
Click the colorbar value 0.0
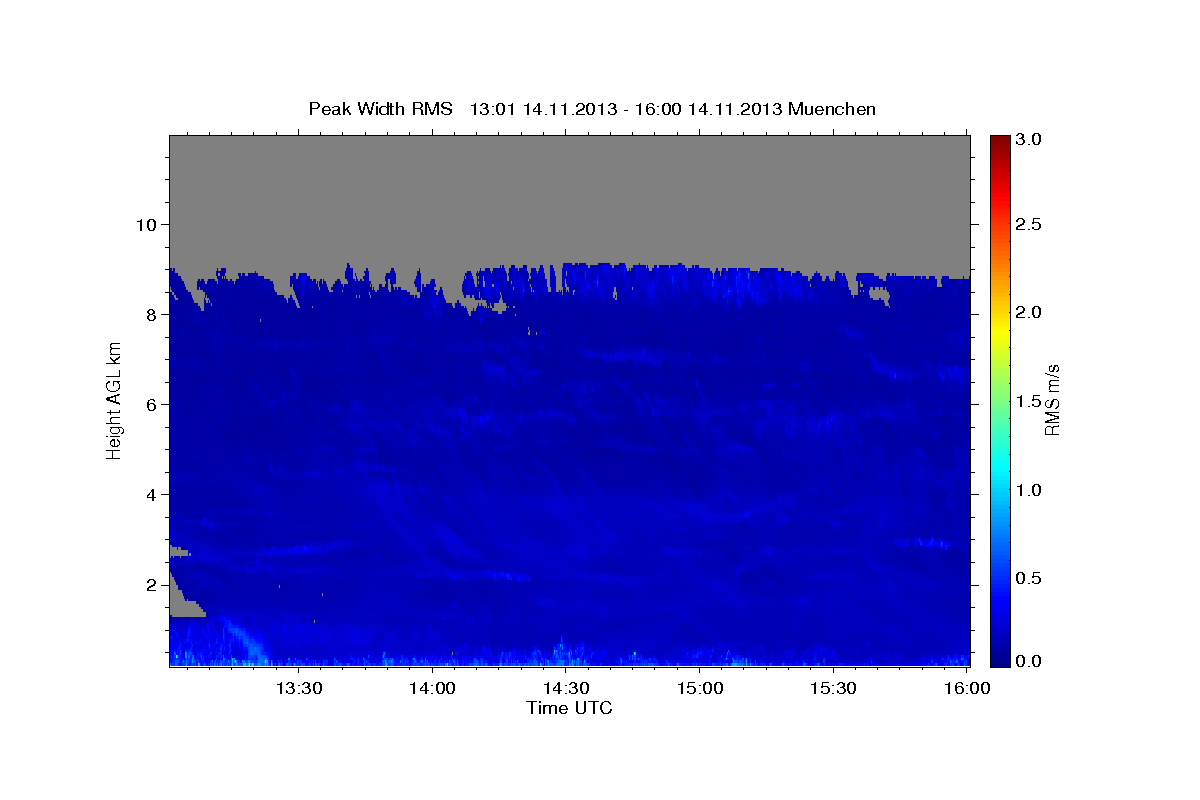pyautogui.click(x=1031, y=661)
